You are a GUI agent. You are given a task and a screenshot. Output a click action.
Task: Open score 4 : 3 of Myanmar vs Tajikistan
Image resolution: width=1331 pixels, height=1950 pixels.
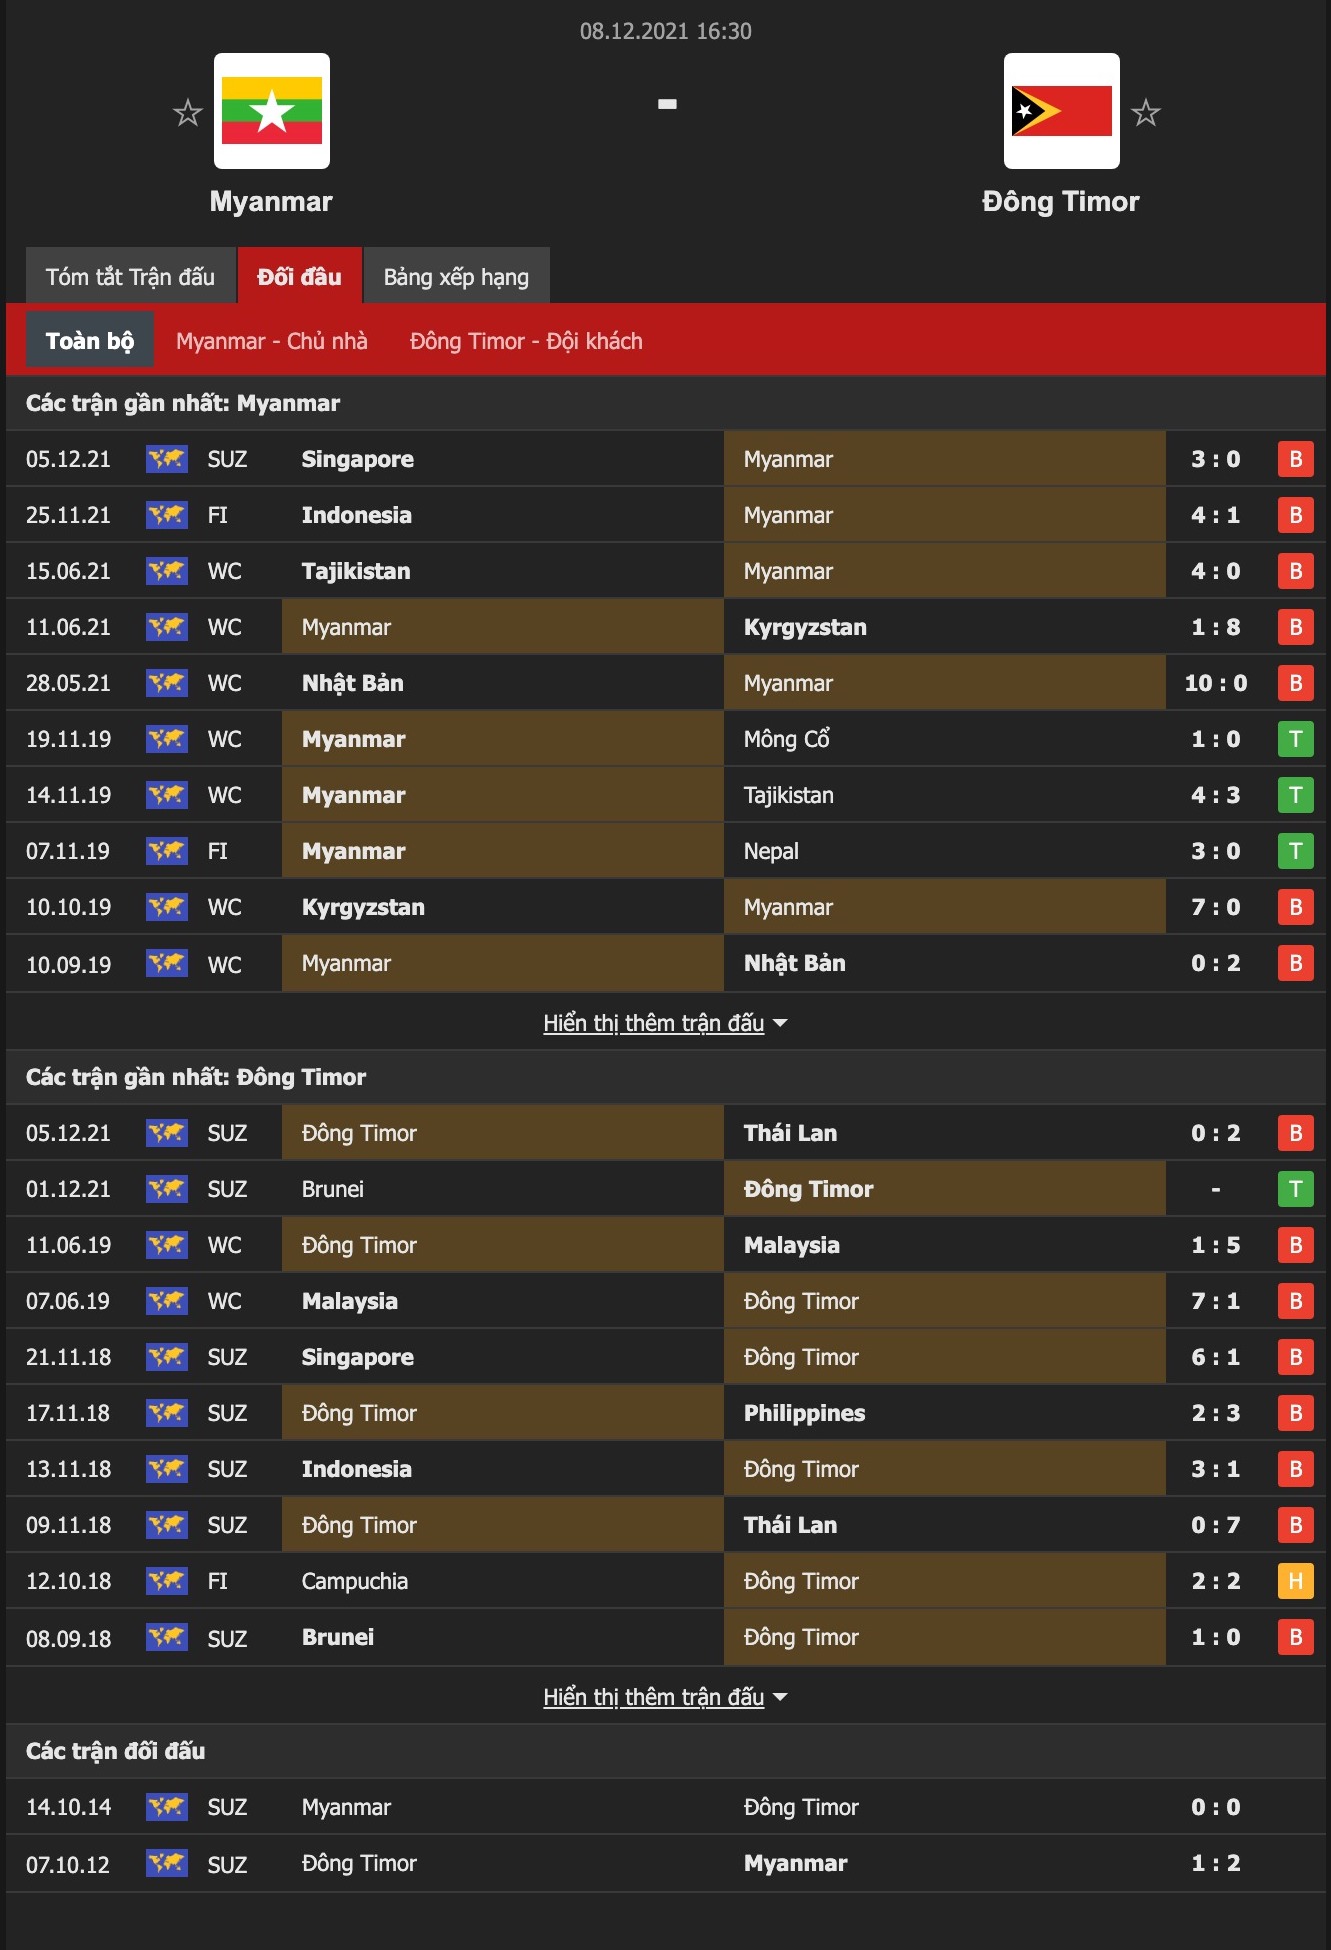[x=1216, y=795]
